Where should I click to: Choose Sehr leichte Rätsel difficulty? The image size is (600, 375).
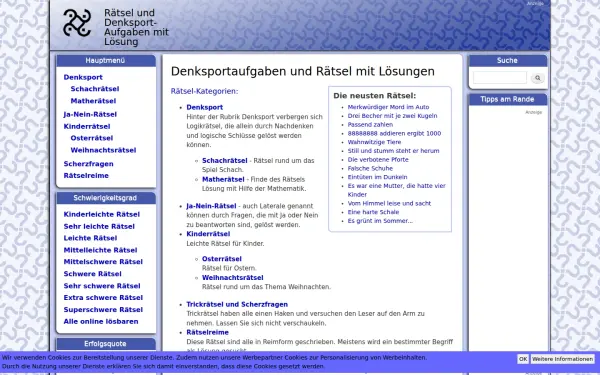pyautogui.click(x=99, y=227)
